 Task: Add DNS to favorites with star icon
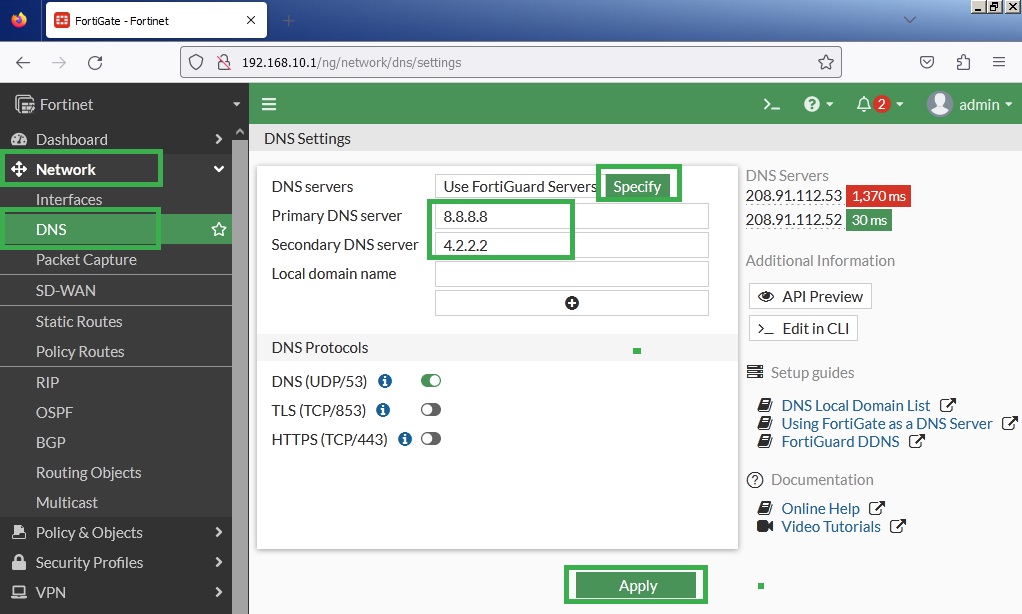(218, 229)
